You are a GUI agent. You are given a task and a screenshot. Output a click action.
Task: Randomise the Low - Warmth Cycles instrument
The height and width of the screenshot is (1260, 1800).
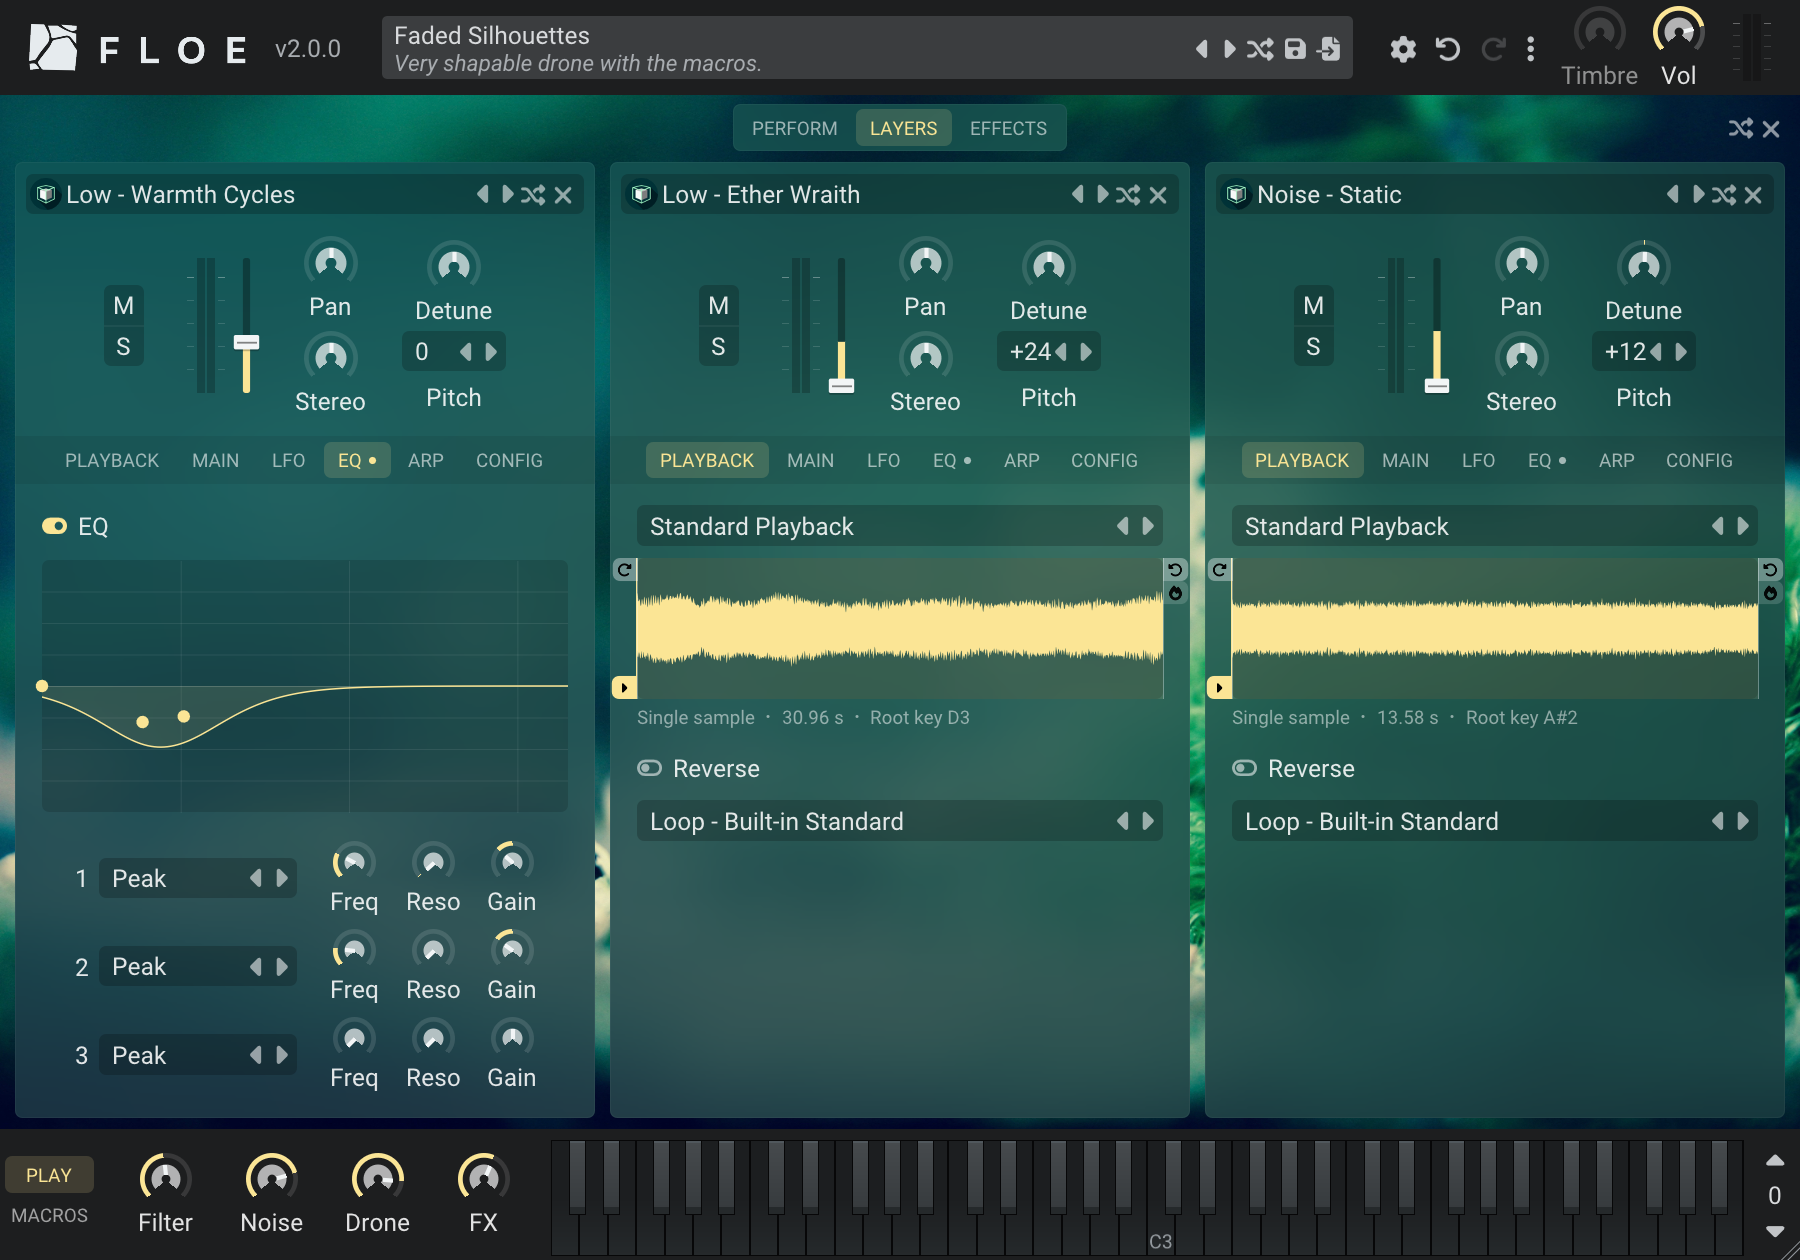pos(533,195)
